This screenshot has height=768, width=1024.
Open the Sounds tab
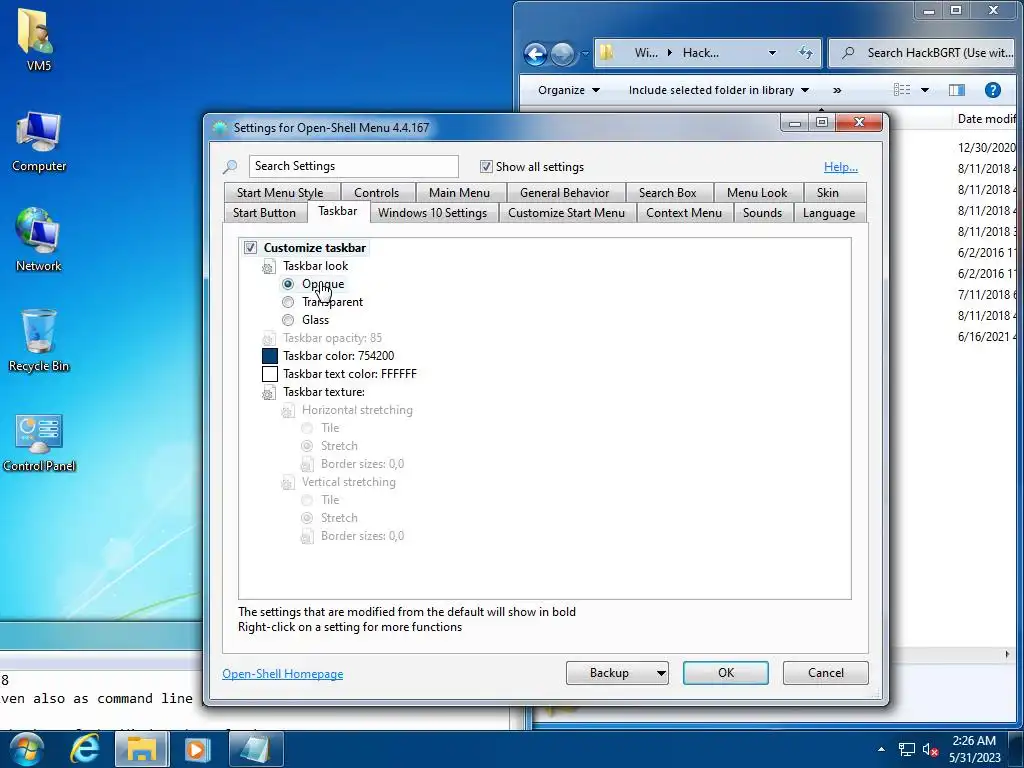(x=762, y=213)
